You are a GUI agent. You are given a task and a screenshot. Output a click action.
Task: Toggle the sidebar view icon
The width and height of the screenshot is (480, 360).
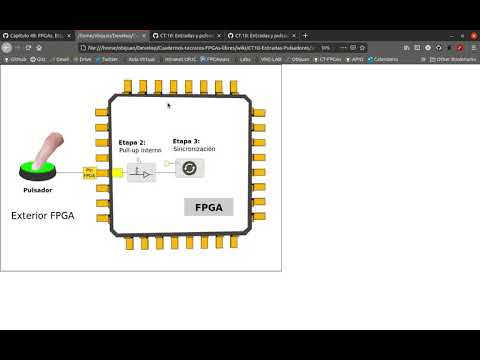pyautogui.click(x=417, y=48)
